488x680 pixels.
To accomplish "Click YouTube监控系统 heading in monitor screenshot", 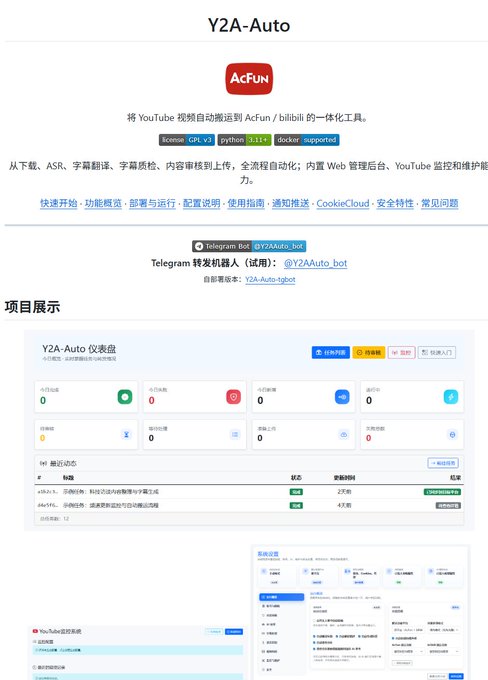I will (60, 631).
